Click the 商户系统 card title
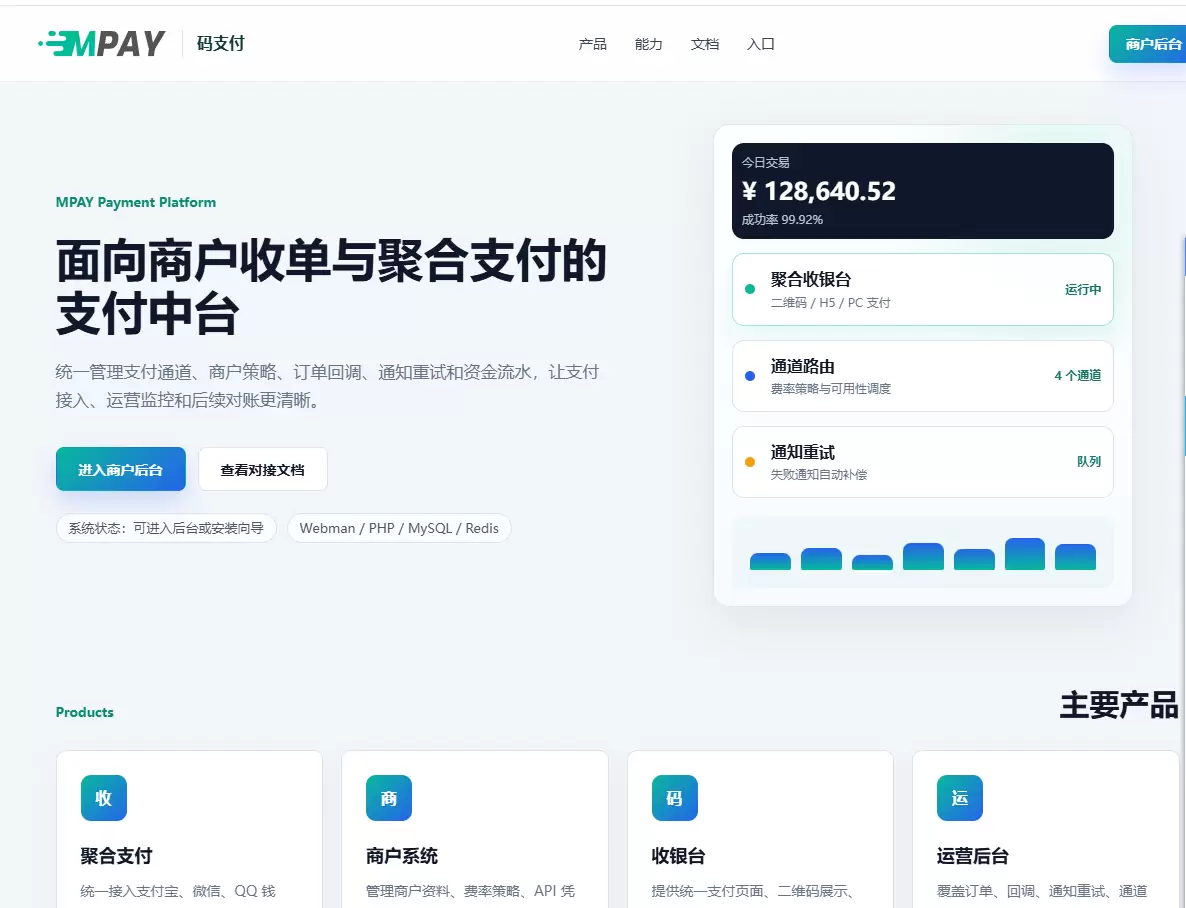This screenshot has width=1186, height=908. point(402,856)
